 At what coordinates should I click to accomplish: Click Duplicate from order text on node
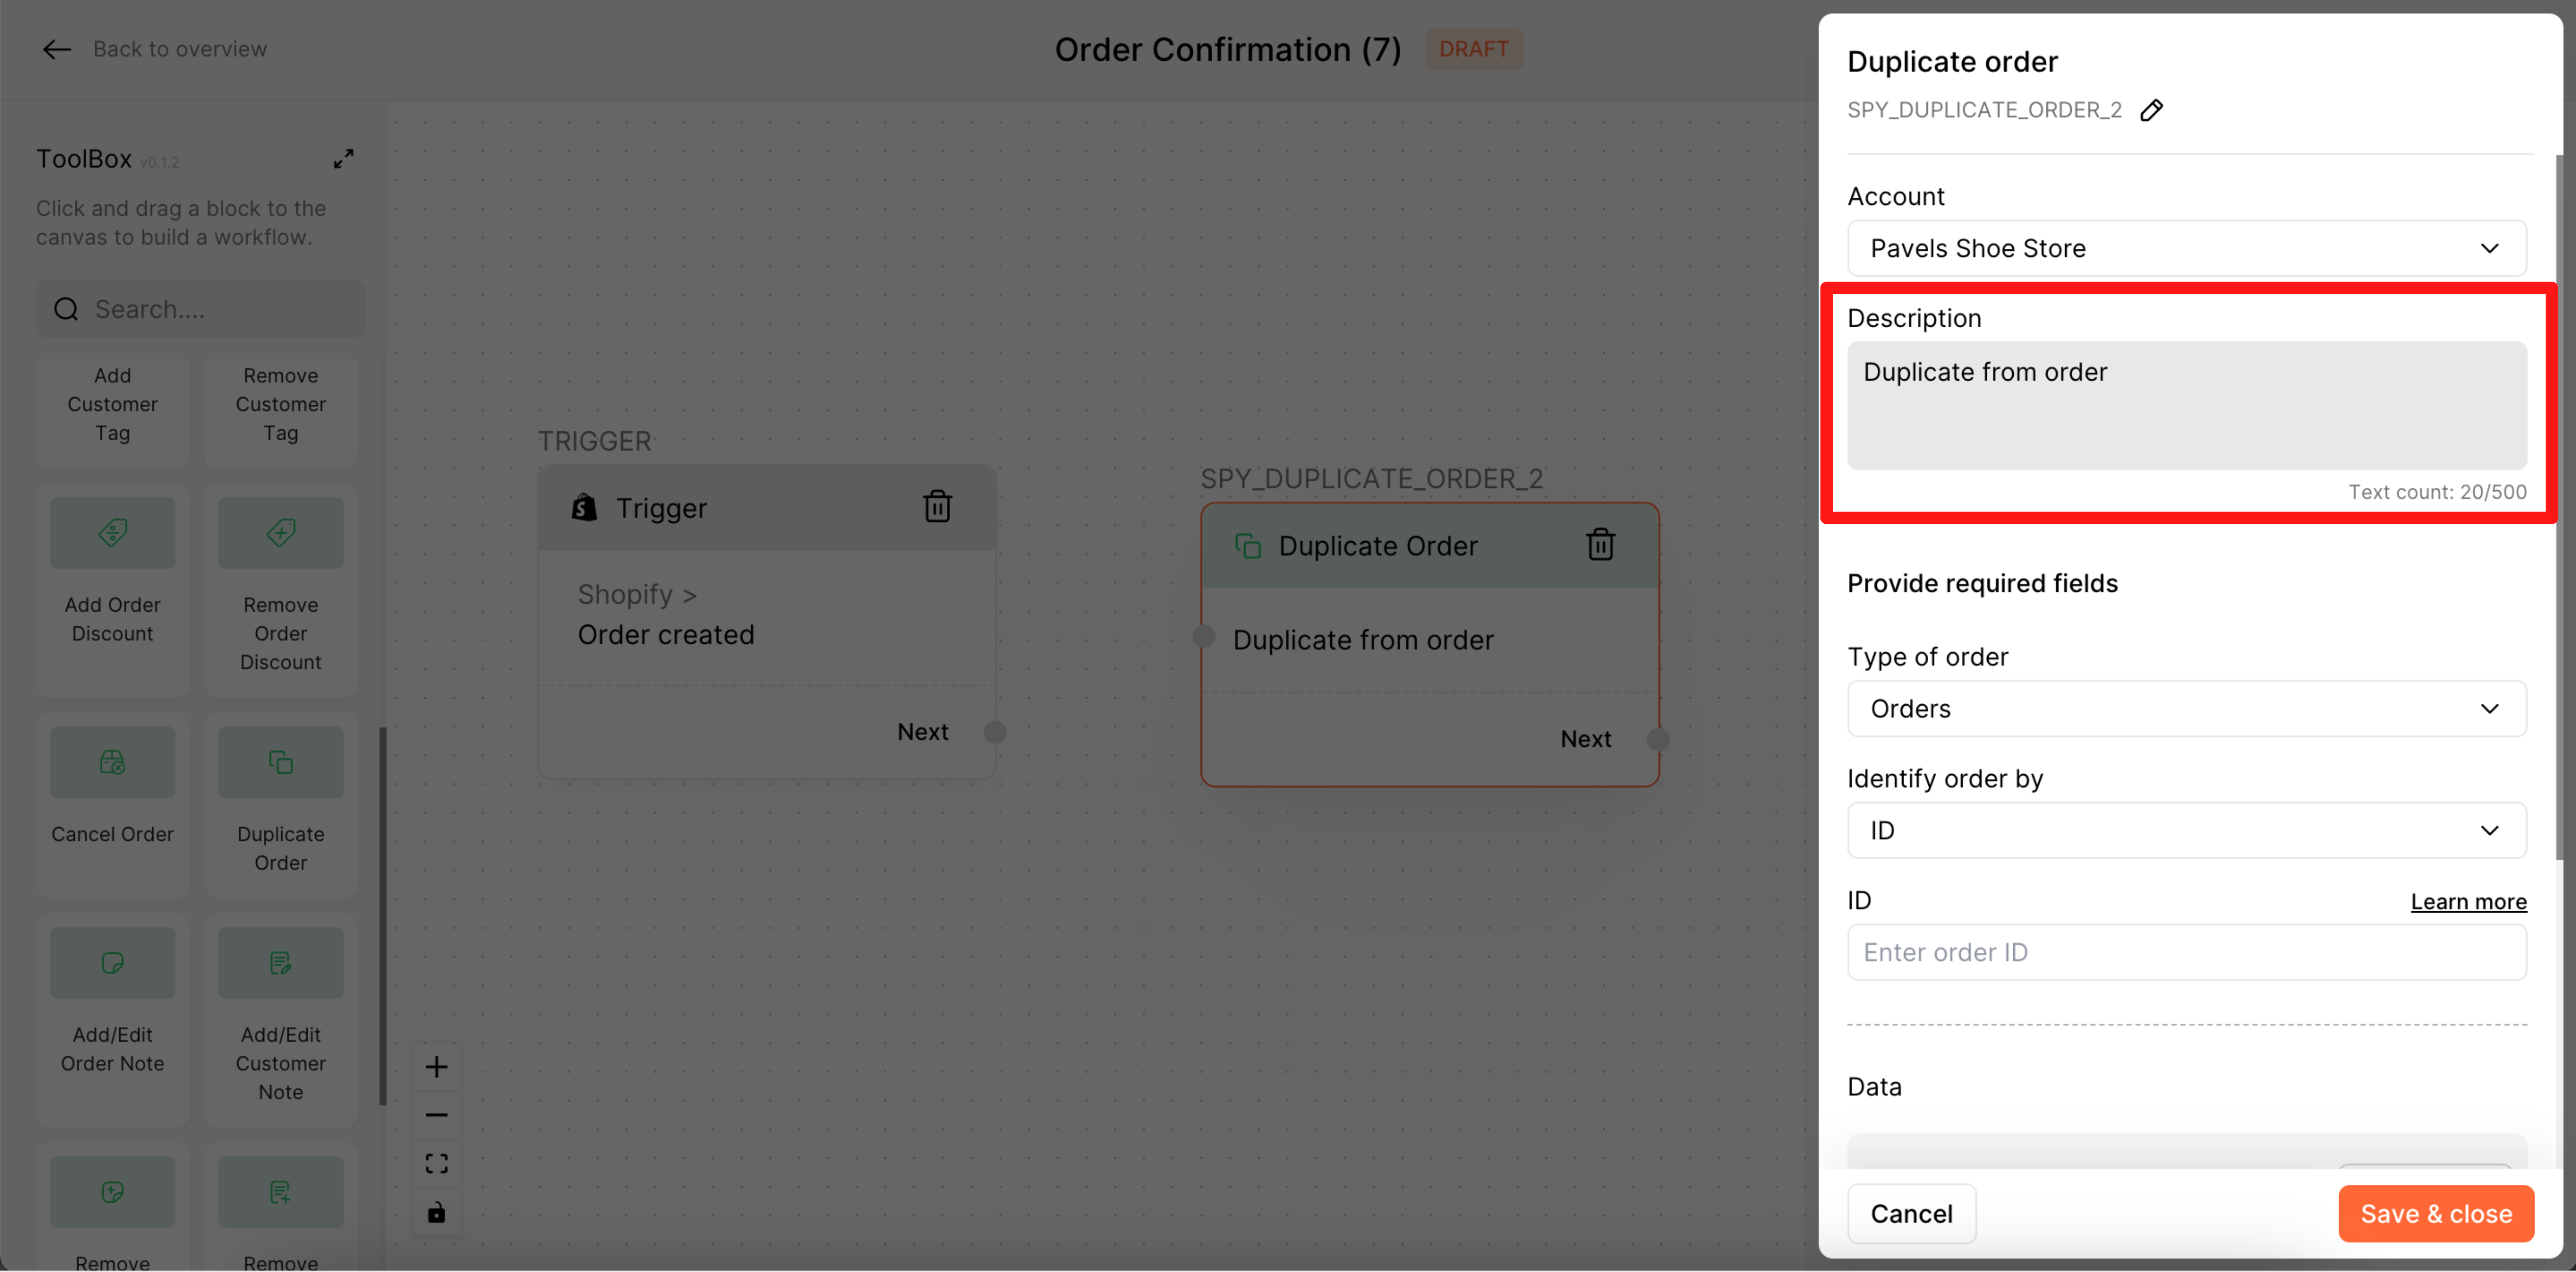(1363, 640)
